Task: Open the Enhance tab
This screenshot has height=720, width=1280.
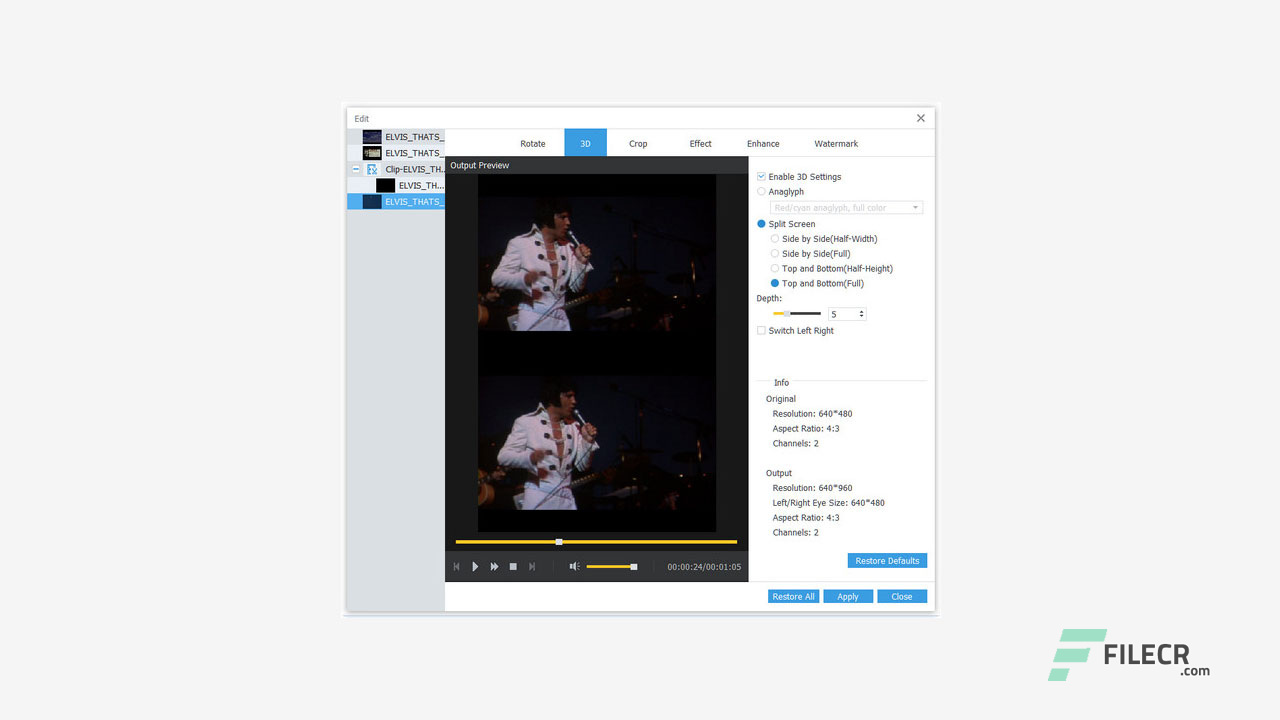Action: [763, 144]
